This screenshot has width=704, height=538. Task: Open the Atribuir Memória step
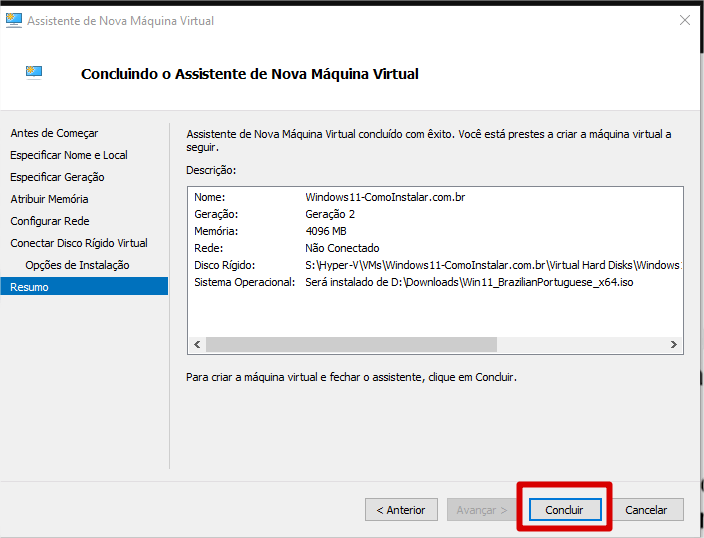(49, 199)
